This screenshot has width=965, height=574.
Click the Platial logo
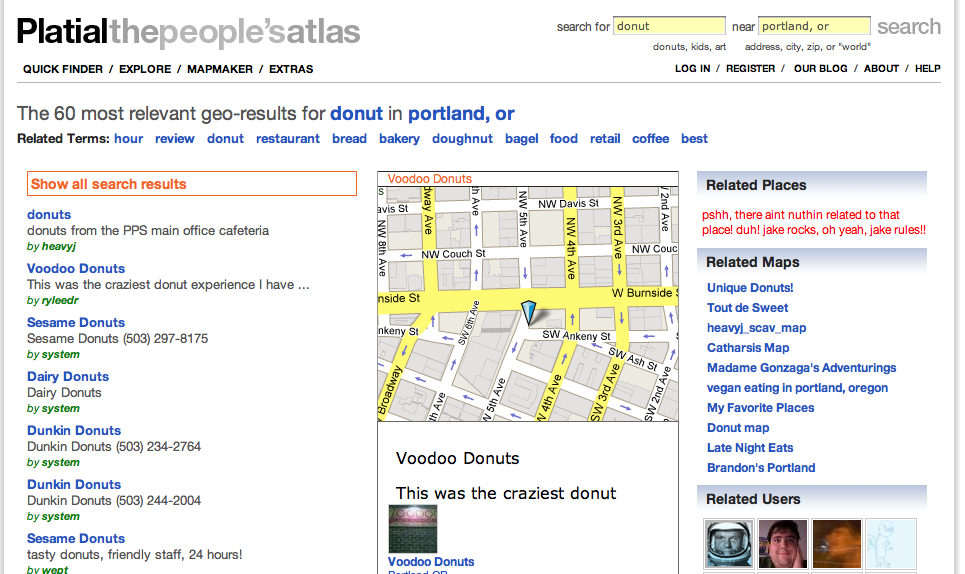point(188,31)
